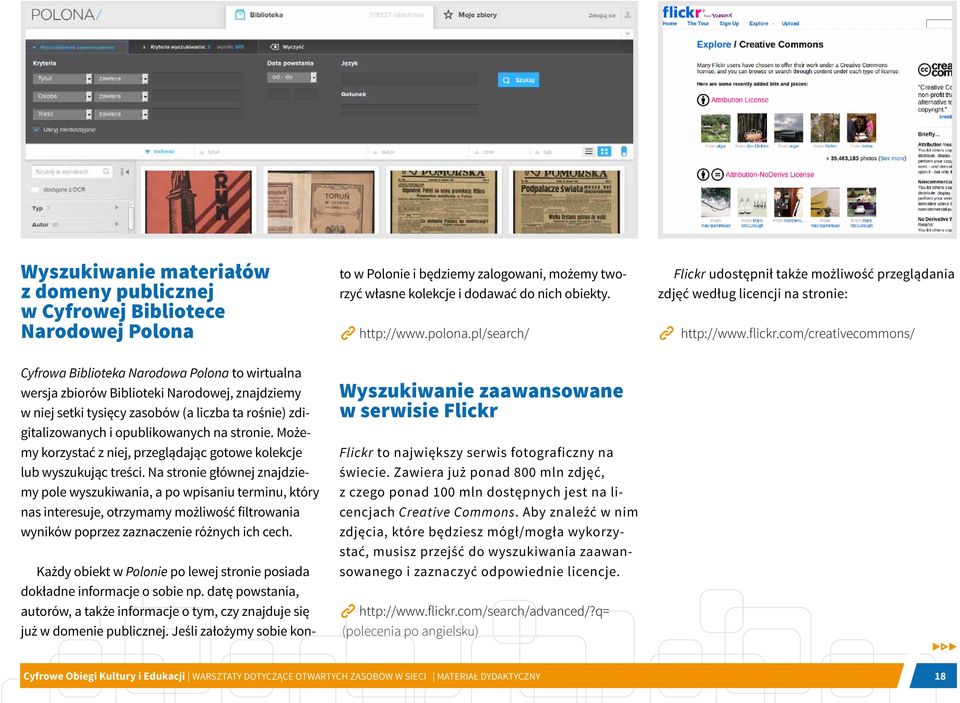Viewport: 960px width, 703px height.
Task: Open the flickr.com/creativecommons/ link
Action: [x=797, y=334]
